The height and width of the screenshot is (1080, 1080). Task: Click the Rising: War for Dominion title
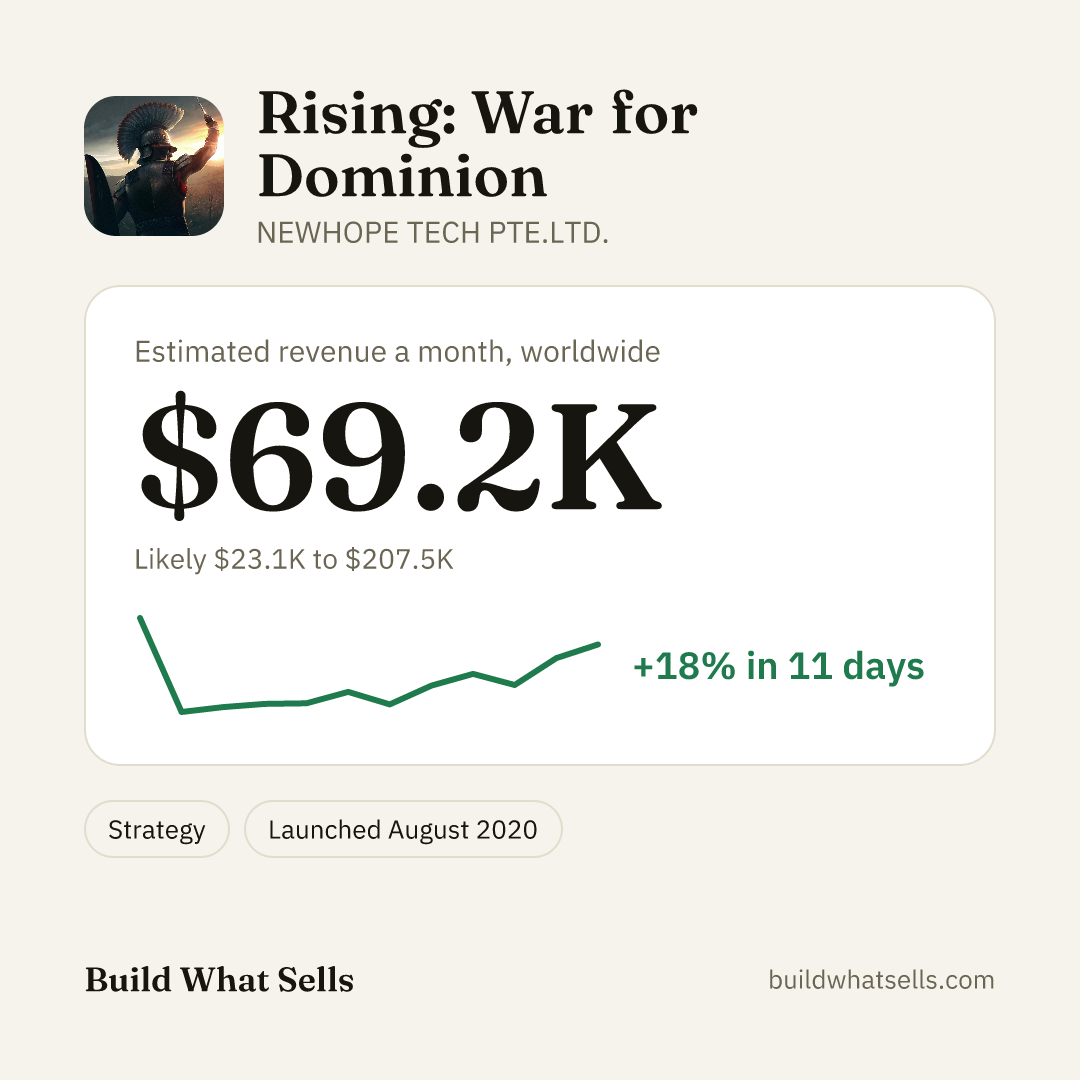coord(477,145)
